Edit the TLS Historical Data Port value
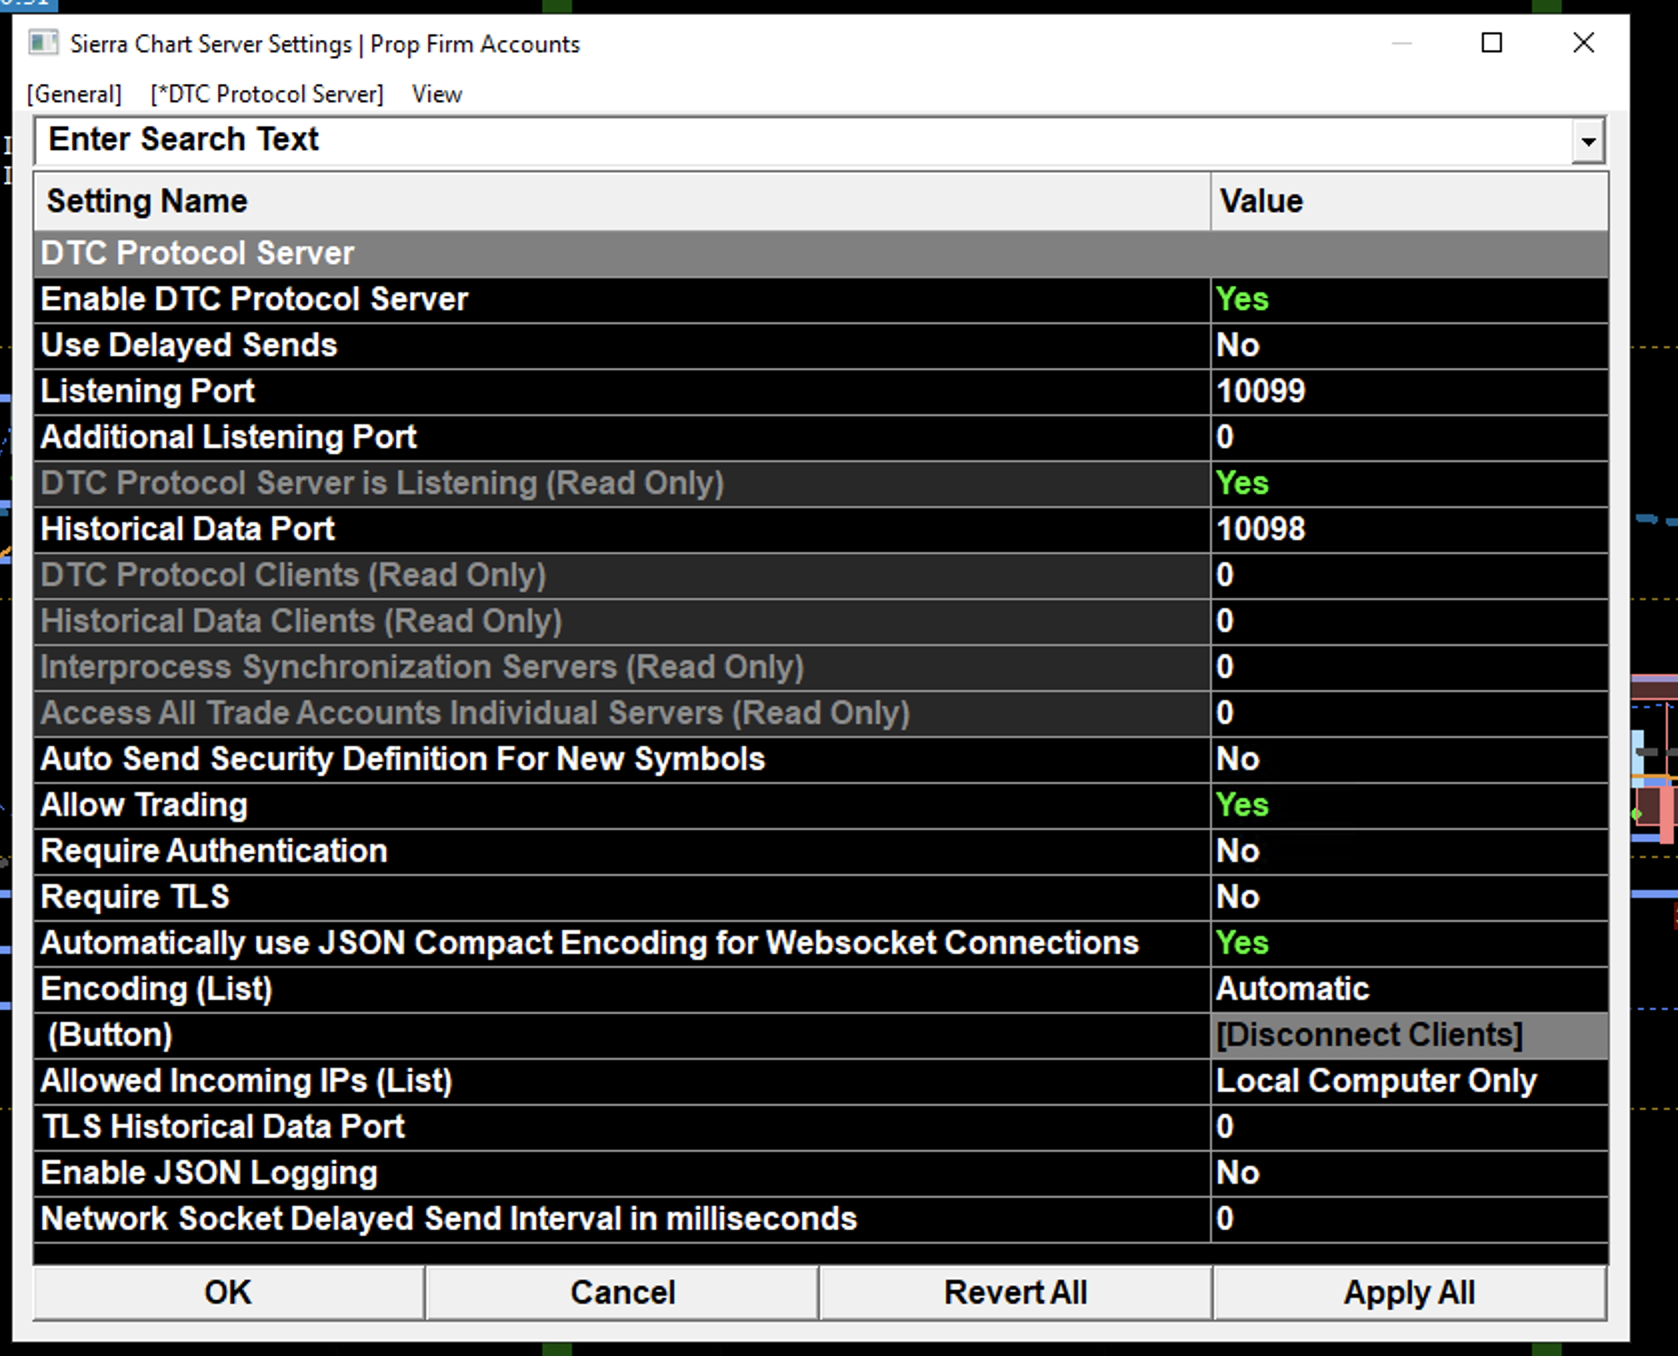This screenshot has height=1356, width=1678. 1410,1127
